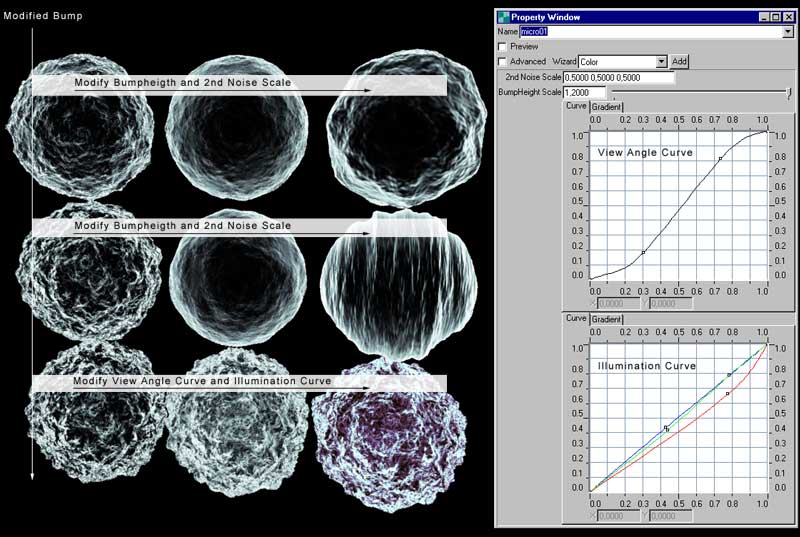The width and height of the screenshot is (800, 537).
Task: Maximize the Property Window
Action: [776, 17]
